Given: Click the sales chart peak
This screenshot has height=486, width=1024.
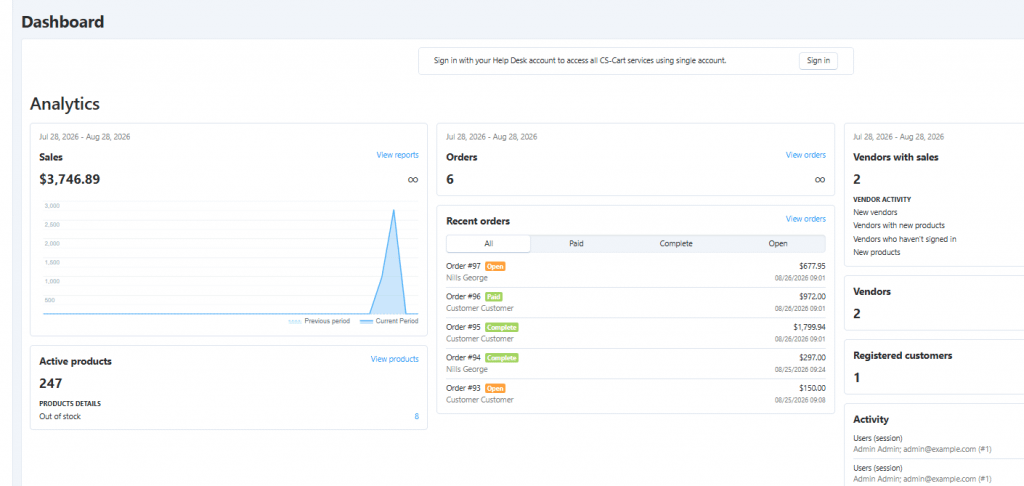Looking at the screenshot, I should 393,210.
